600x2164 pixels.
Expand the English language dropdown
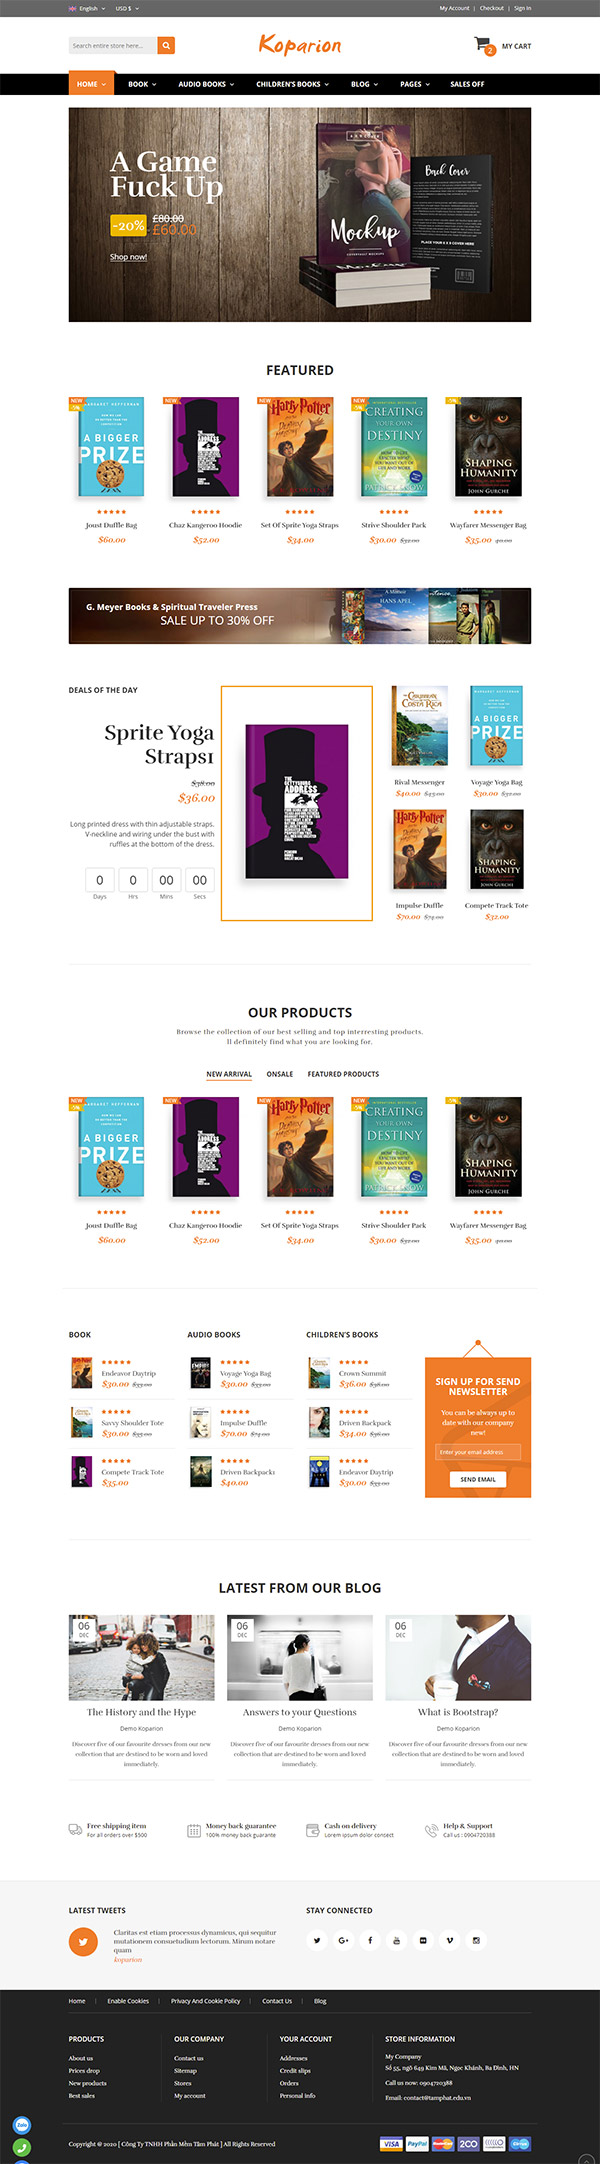pyautogui.click(x=87, y=8)
